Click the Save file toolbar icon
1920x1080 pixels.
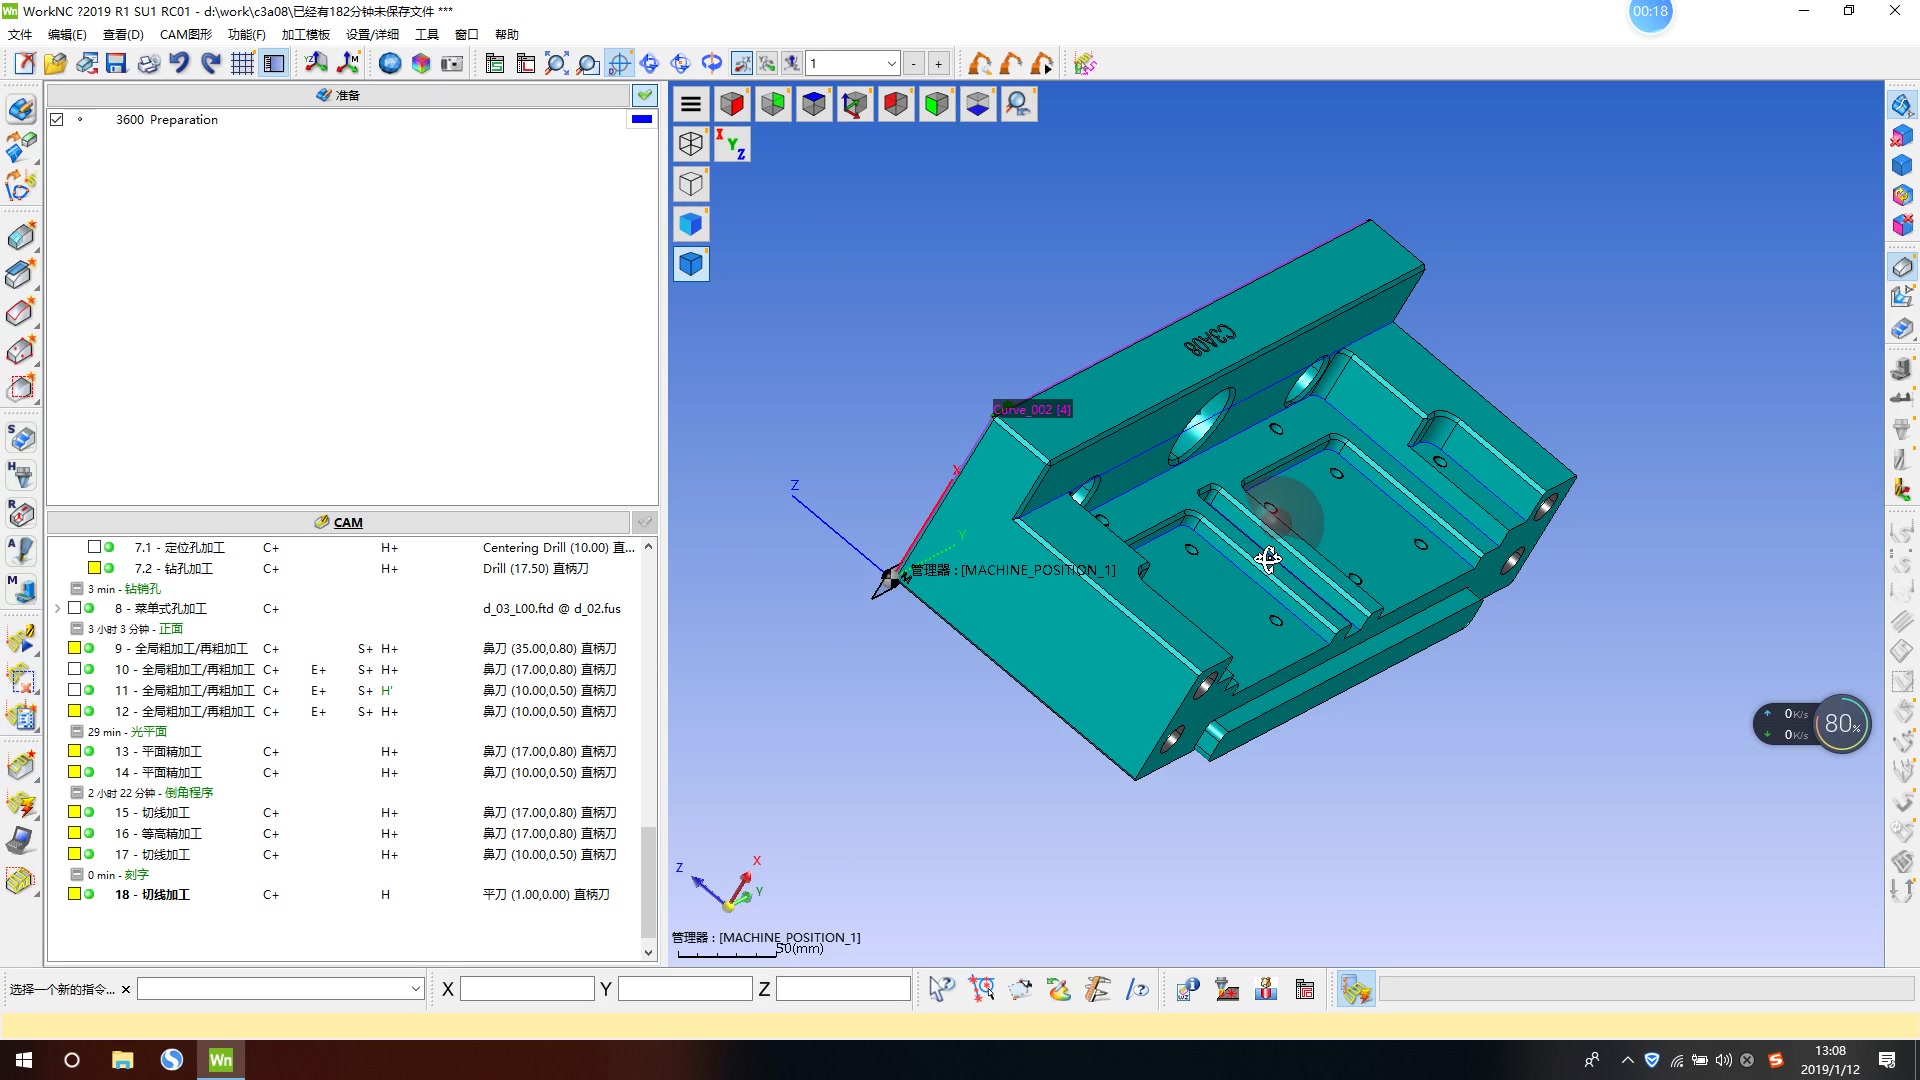(117, 64)
